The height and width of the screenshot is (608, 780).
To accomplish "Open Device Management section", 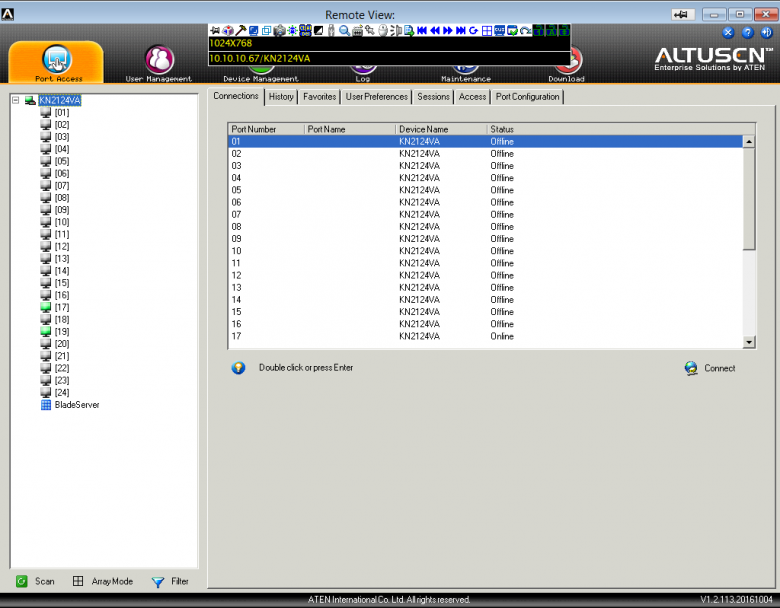I will (261, 75).
